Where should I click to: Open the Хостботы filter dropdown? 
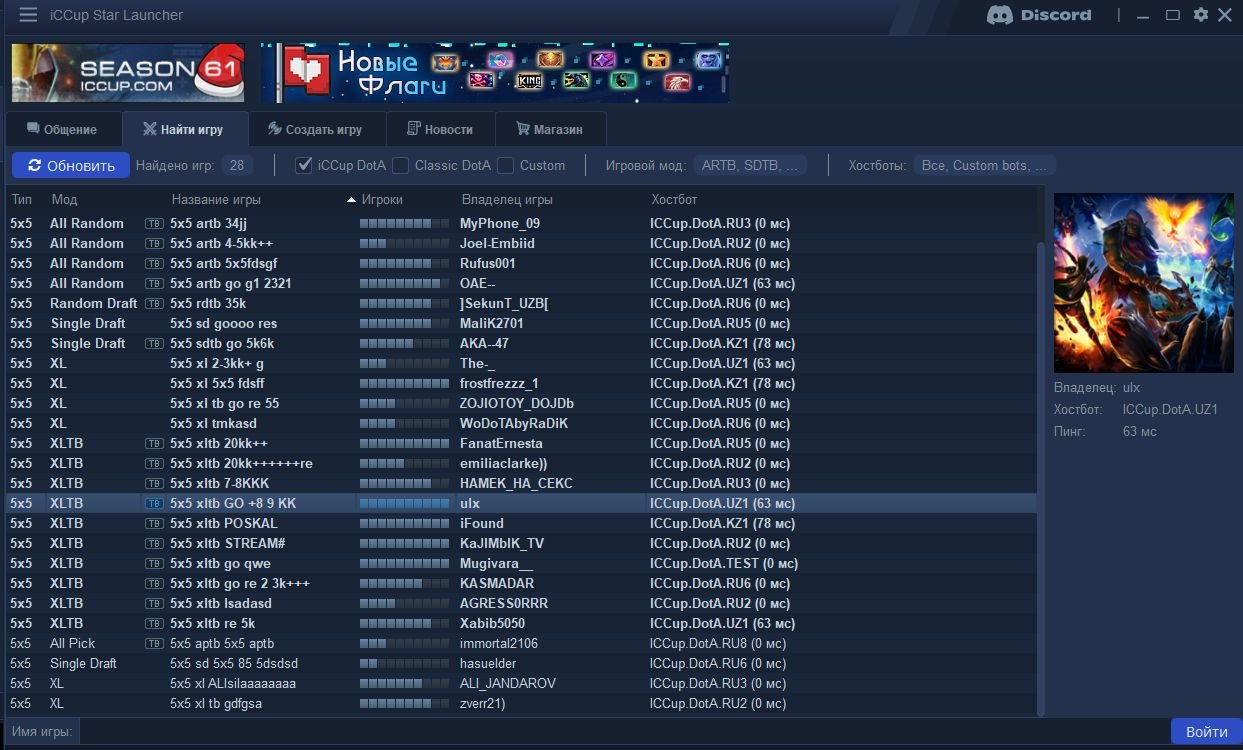pos(985,165)
